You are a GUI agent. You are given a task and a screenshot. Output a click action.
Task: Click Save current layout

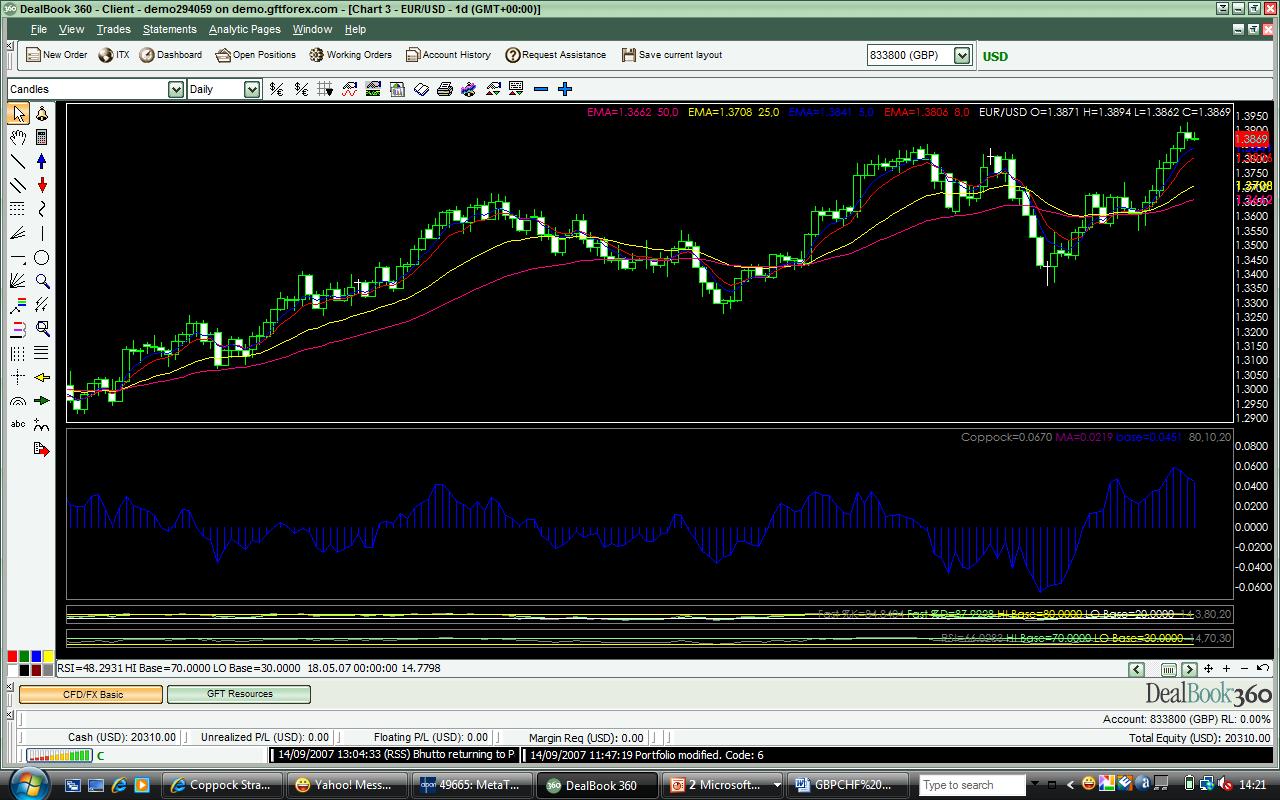tap(671, 55)
